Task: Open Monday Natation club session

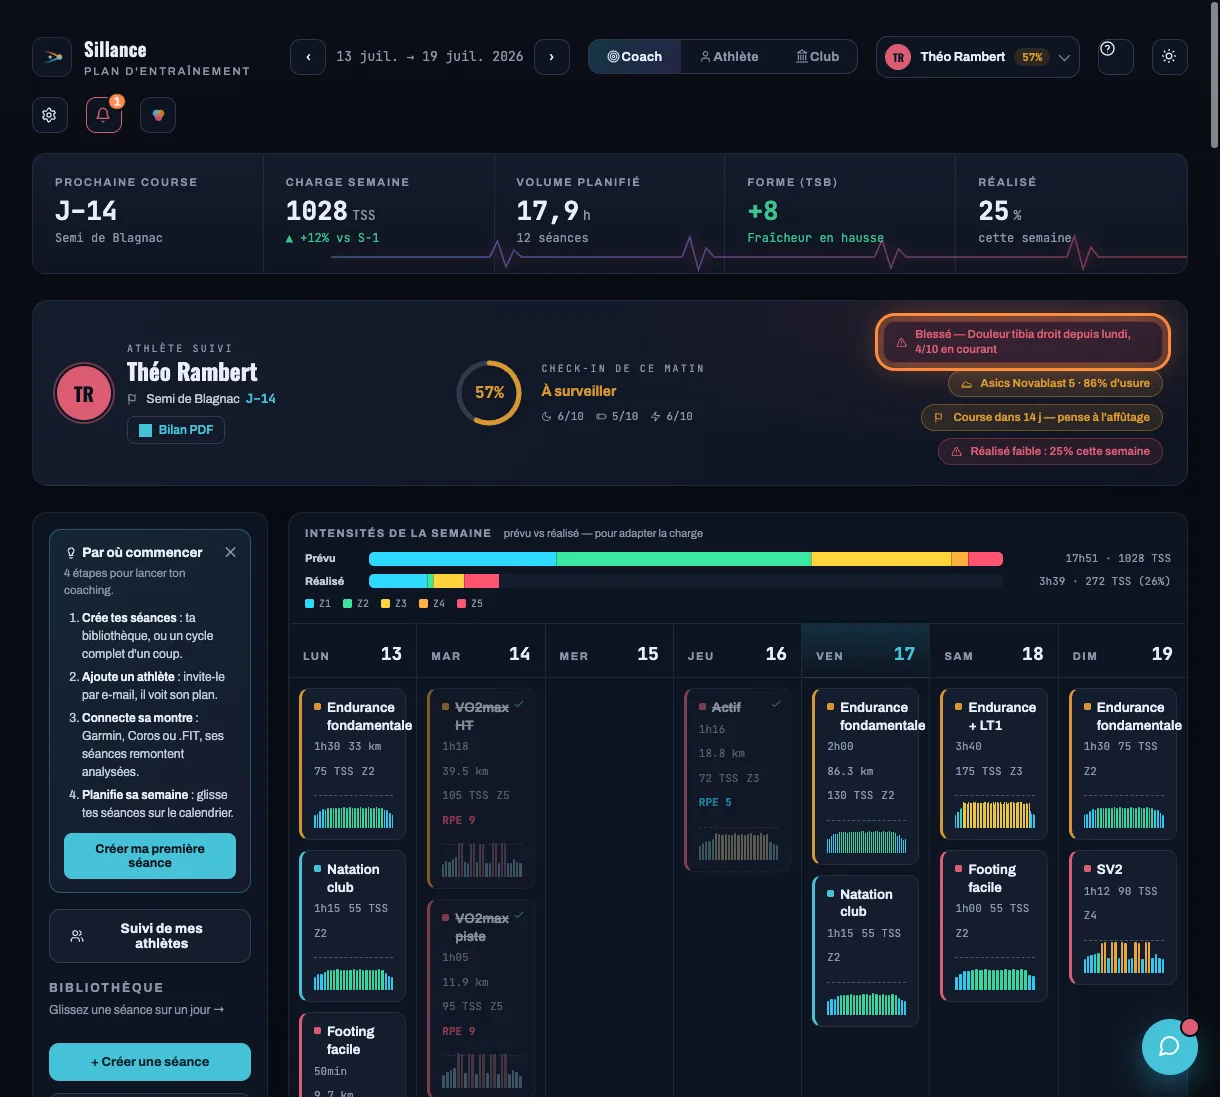Action: (352, 926)
